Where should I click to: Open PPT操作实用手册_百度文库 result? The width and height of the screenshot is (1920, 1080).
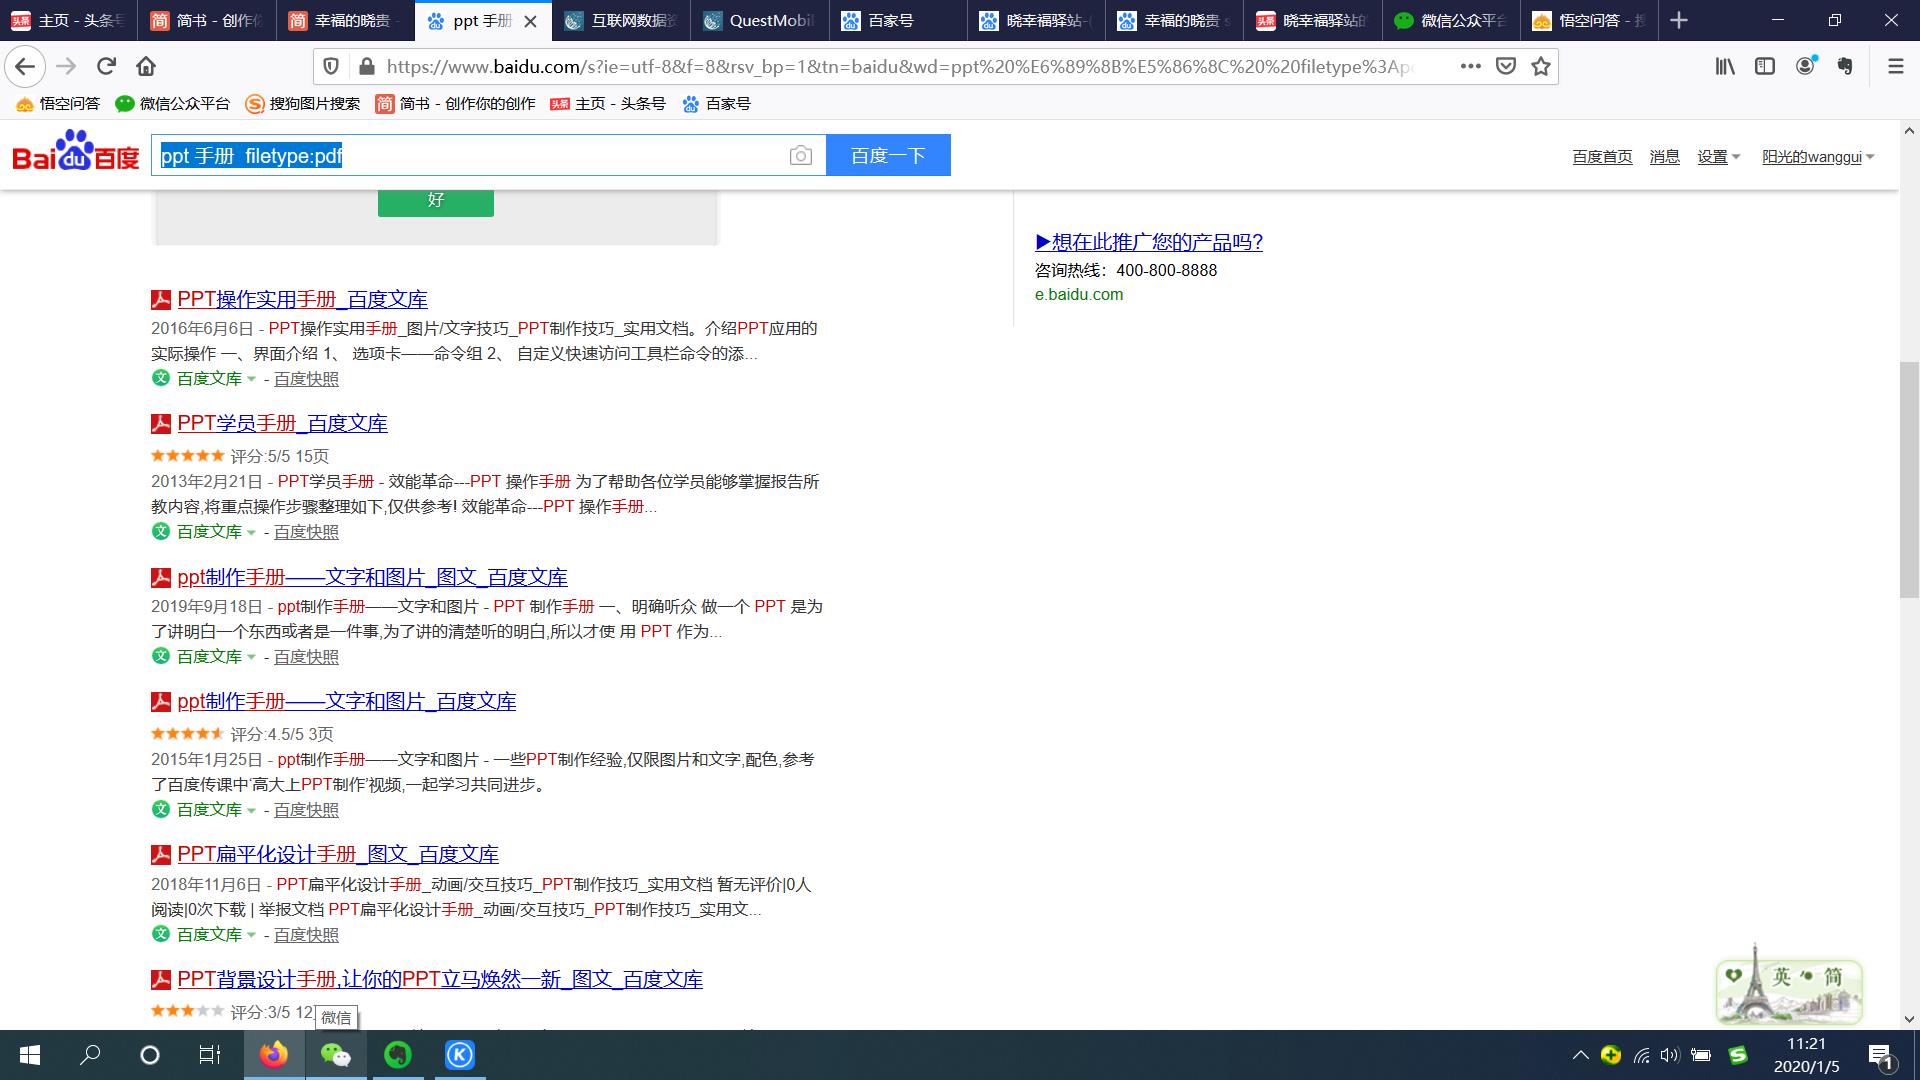(x=302, y=299)
